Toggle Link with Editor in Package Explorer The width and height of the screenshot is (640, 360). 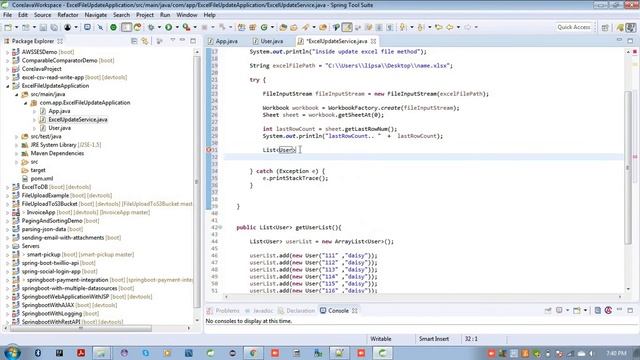tap(145, 41)
